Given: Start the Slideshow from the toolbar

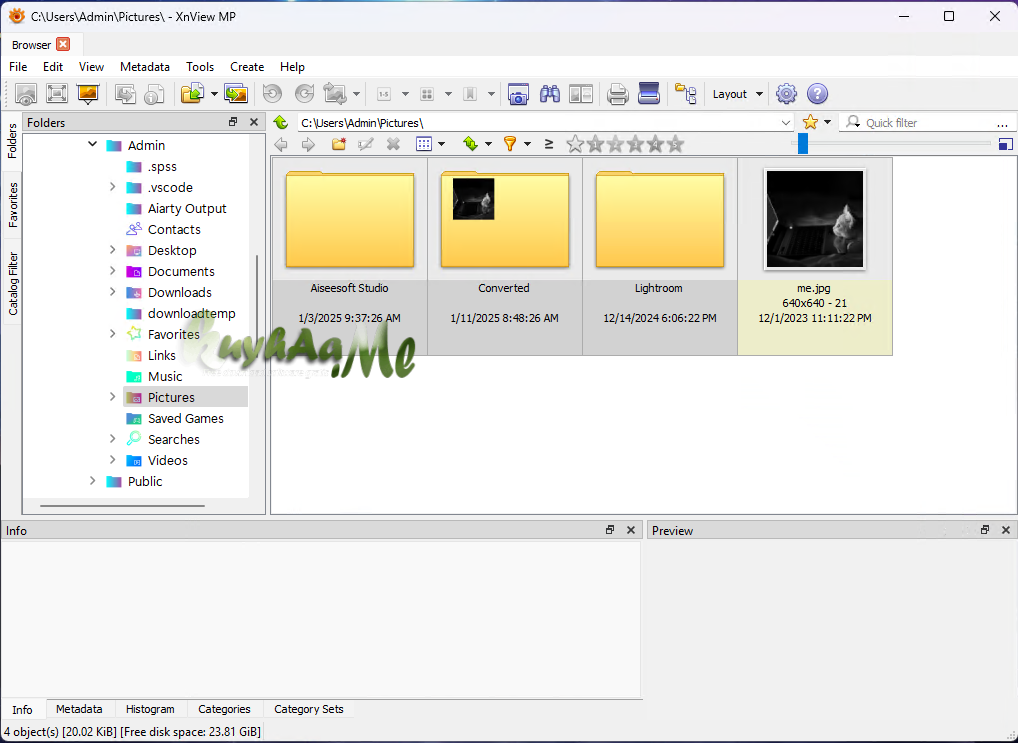Looking at the screenshot, I should pos(88,94).
